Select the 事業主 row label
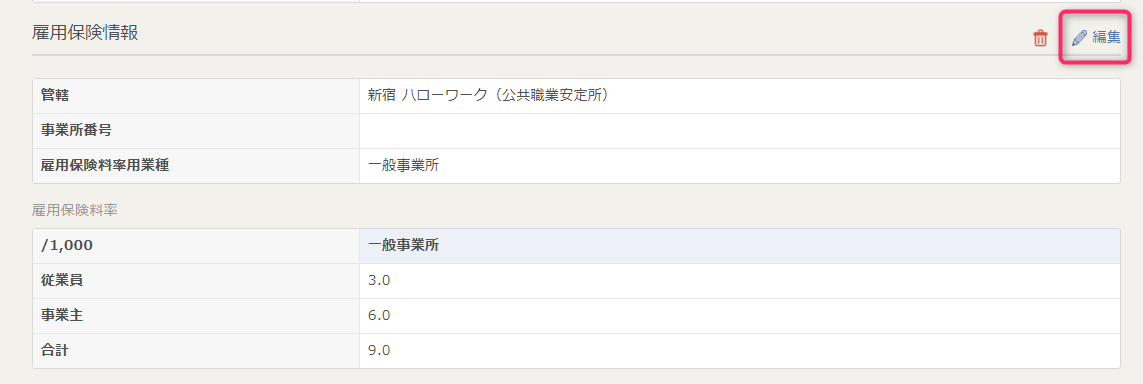 62,316
